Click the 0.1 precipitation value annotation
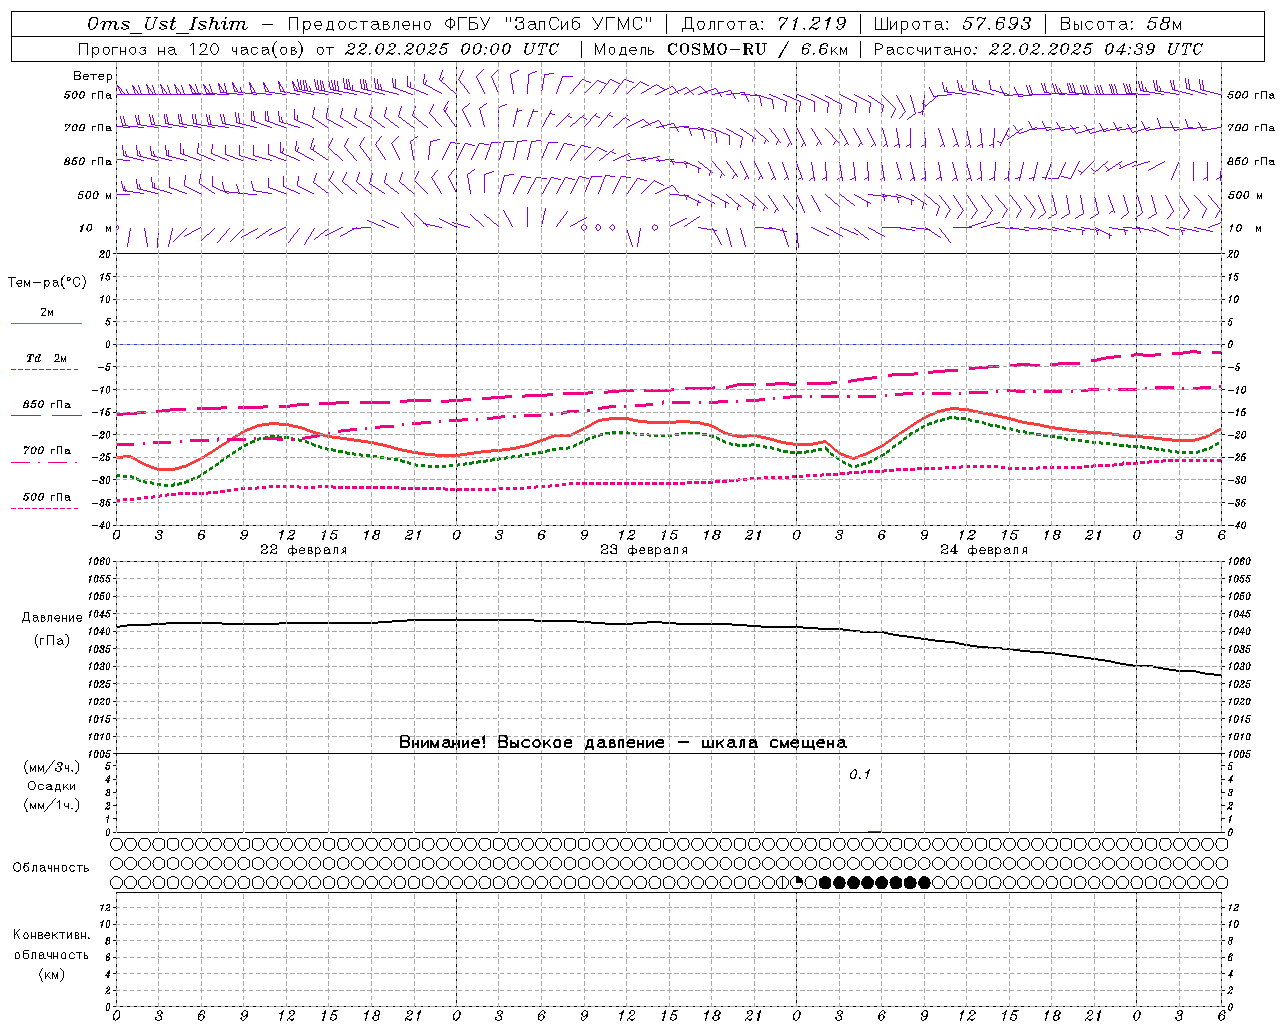This screenshot has width=1280, height=1024. pos(860,774)
